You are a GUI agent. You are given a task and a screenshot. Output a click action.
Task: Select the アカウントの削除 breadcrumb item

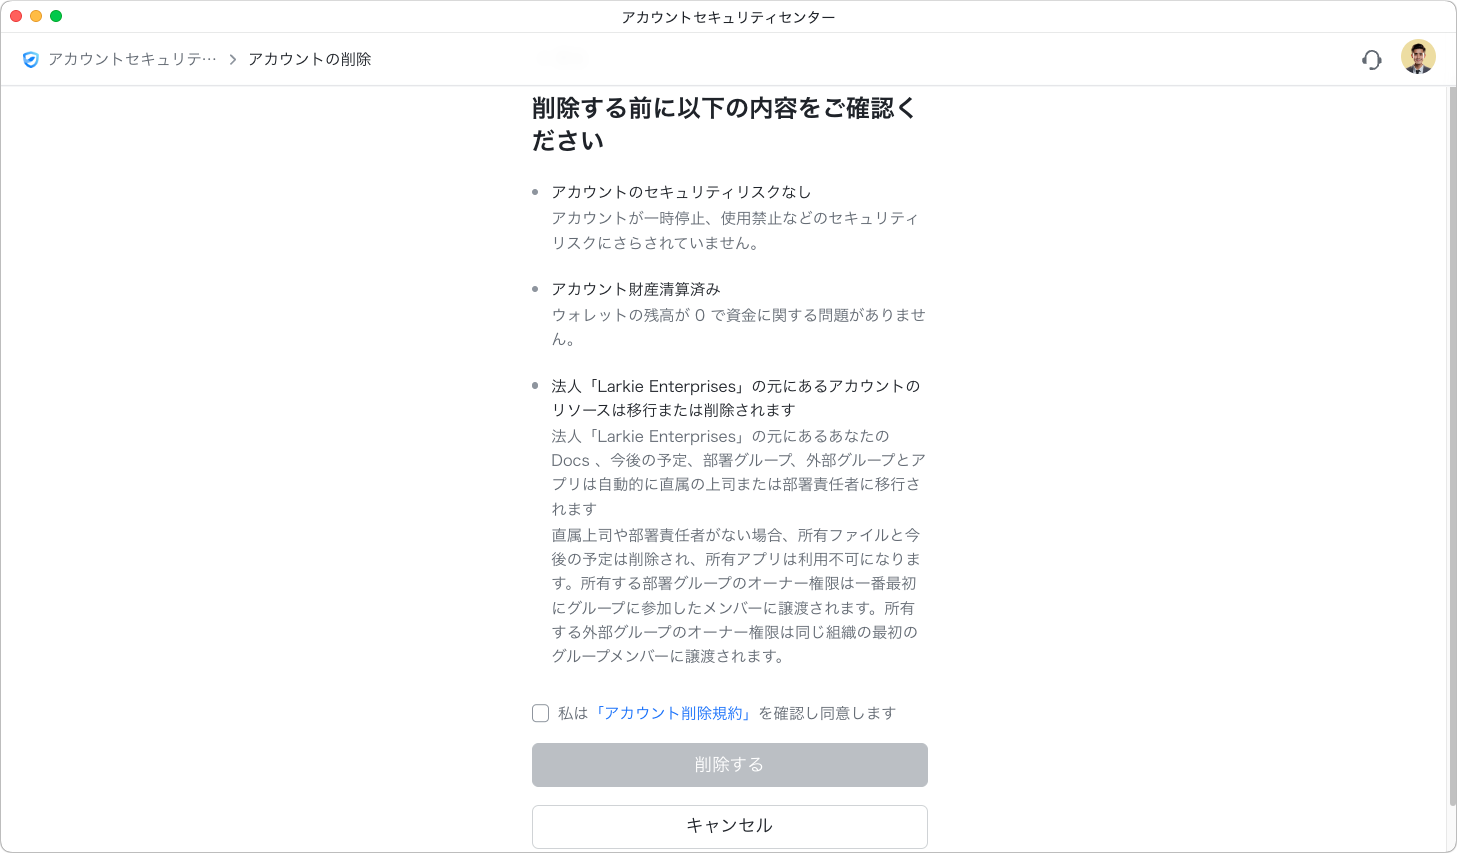pos(309,60)
